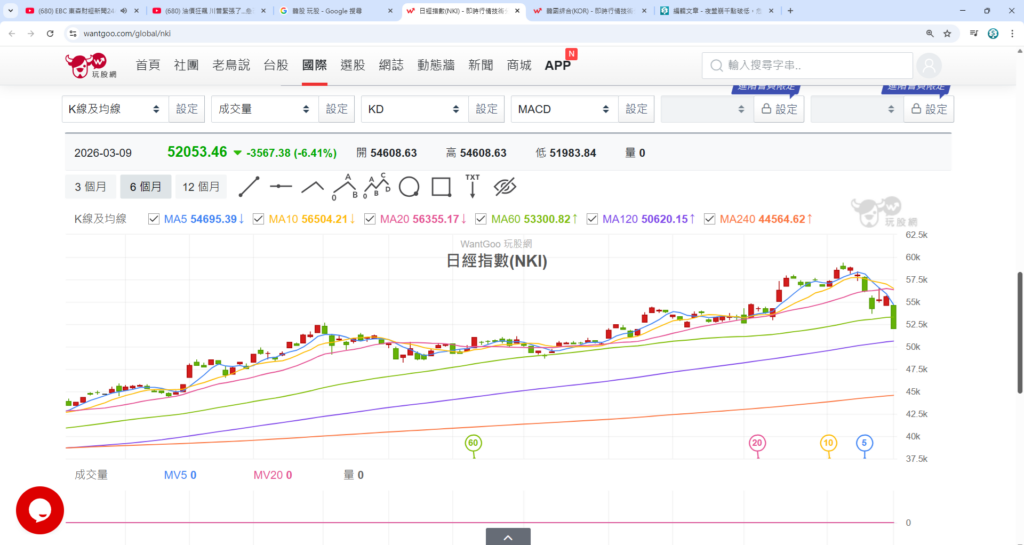Uncheck the MA5 moving average checkbox
The width and height of the screenshot is (1024, 545).
(x=153, y=219)
